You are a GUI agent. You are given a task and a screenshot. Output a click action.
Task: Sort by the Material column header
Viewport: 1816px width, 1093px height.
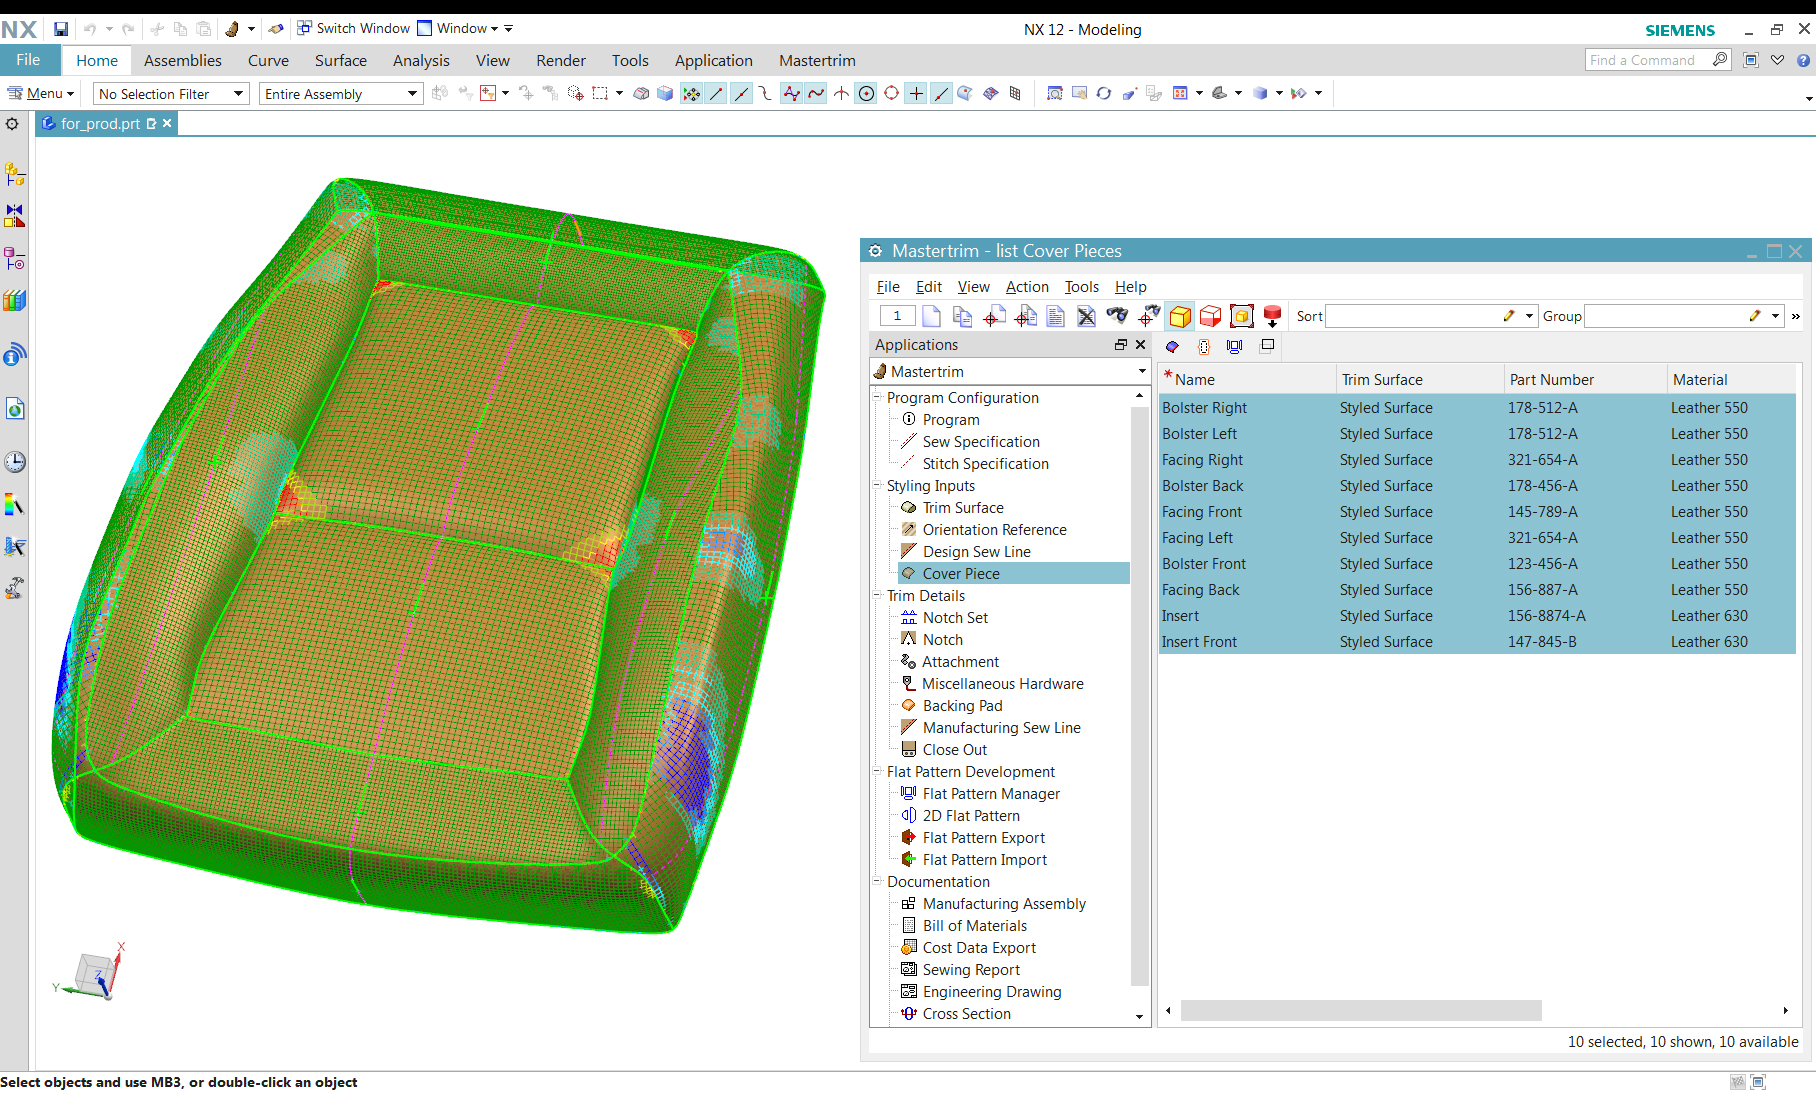[x=1732, y=379]
